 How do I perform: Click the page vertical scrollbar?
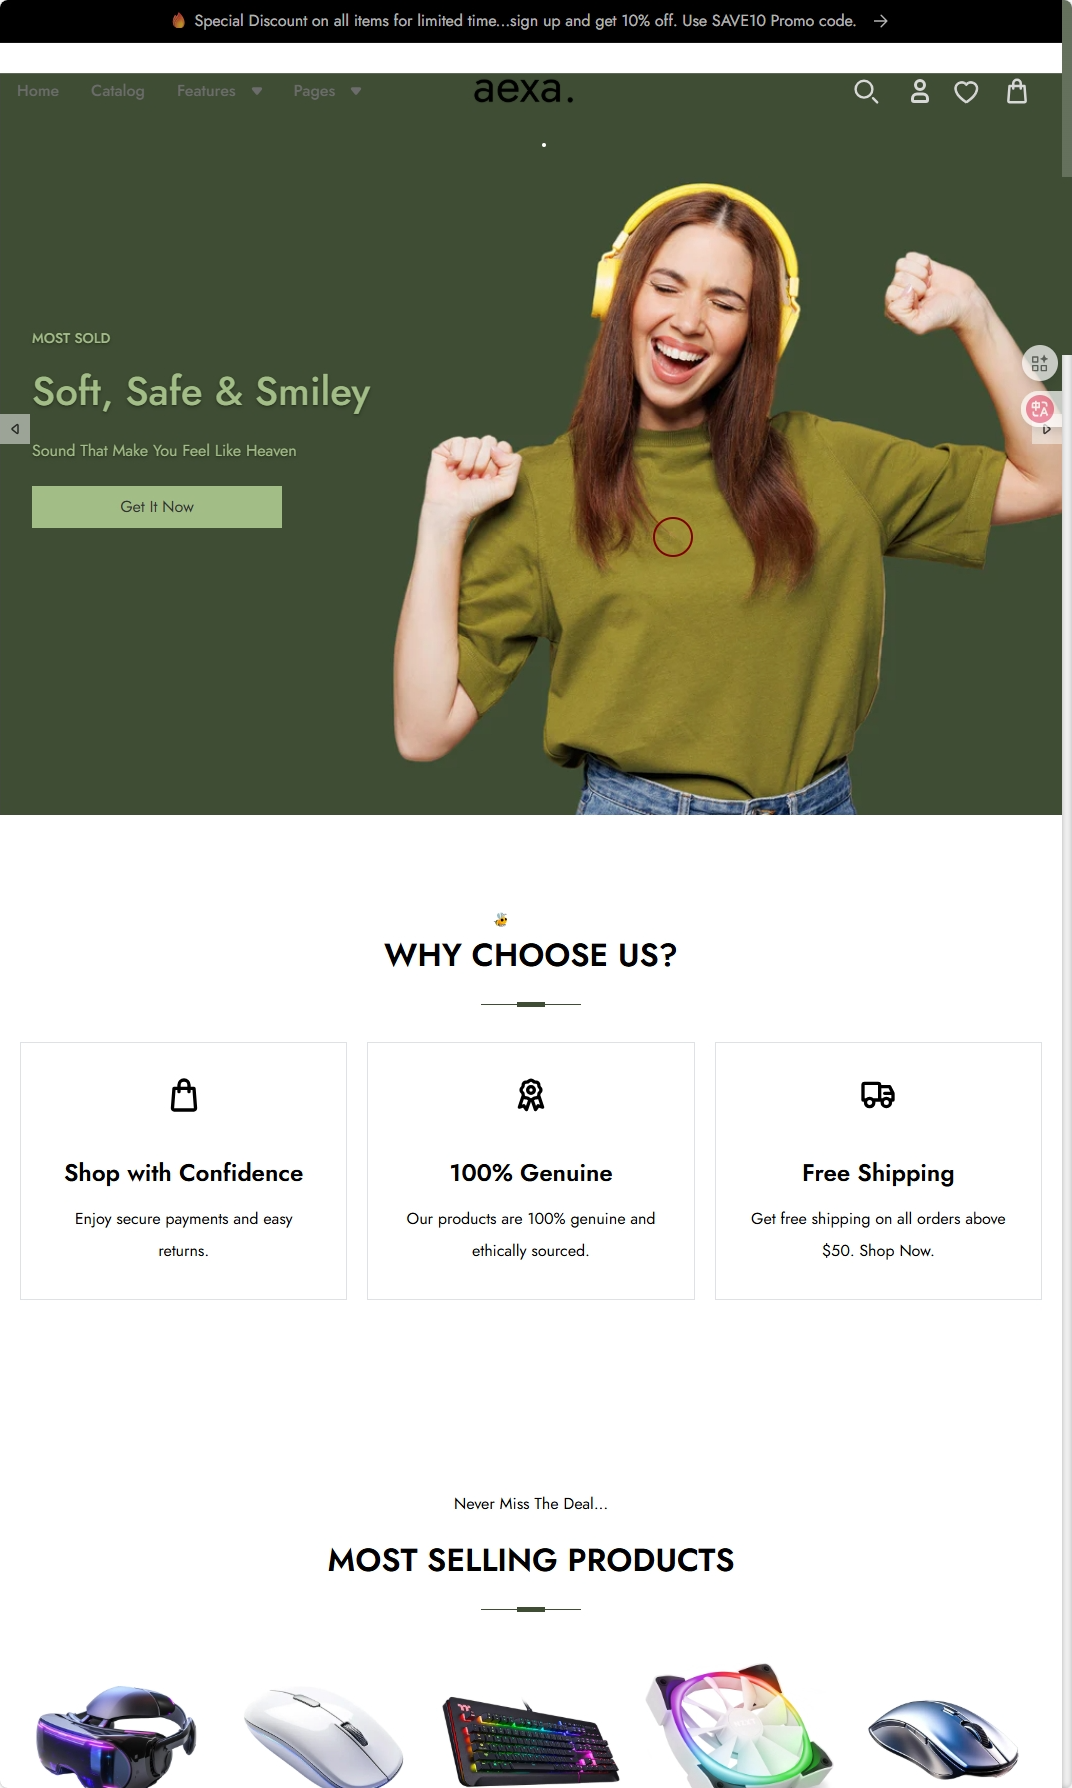[1067, 90]
